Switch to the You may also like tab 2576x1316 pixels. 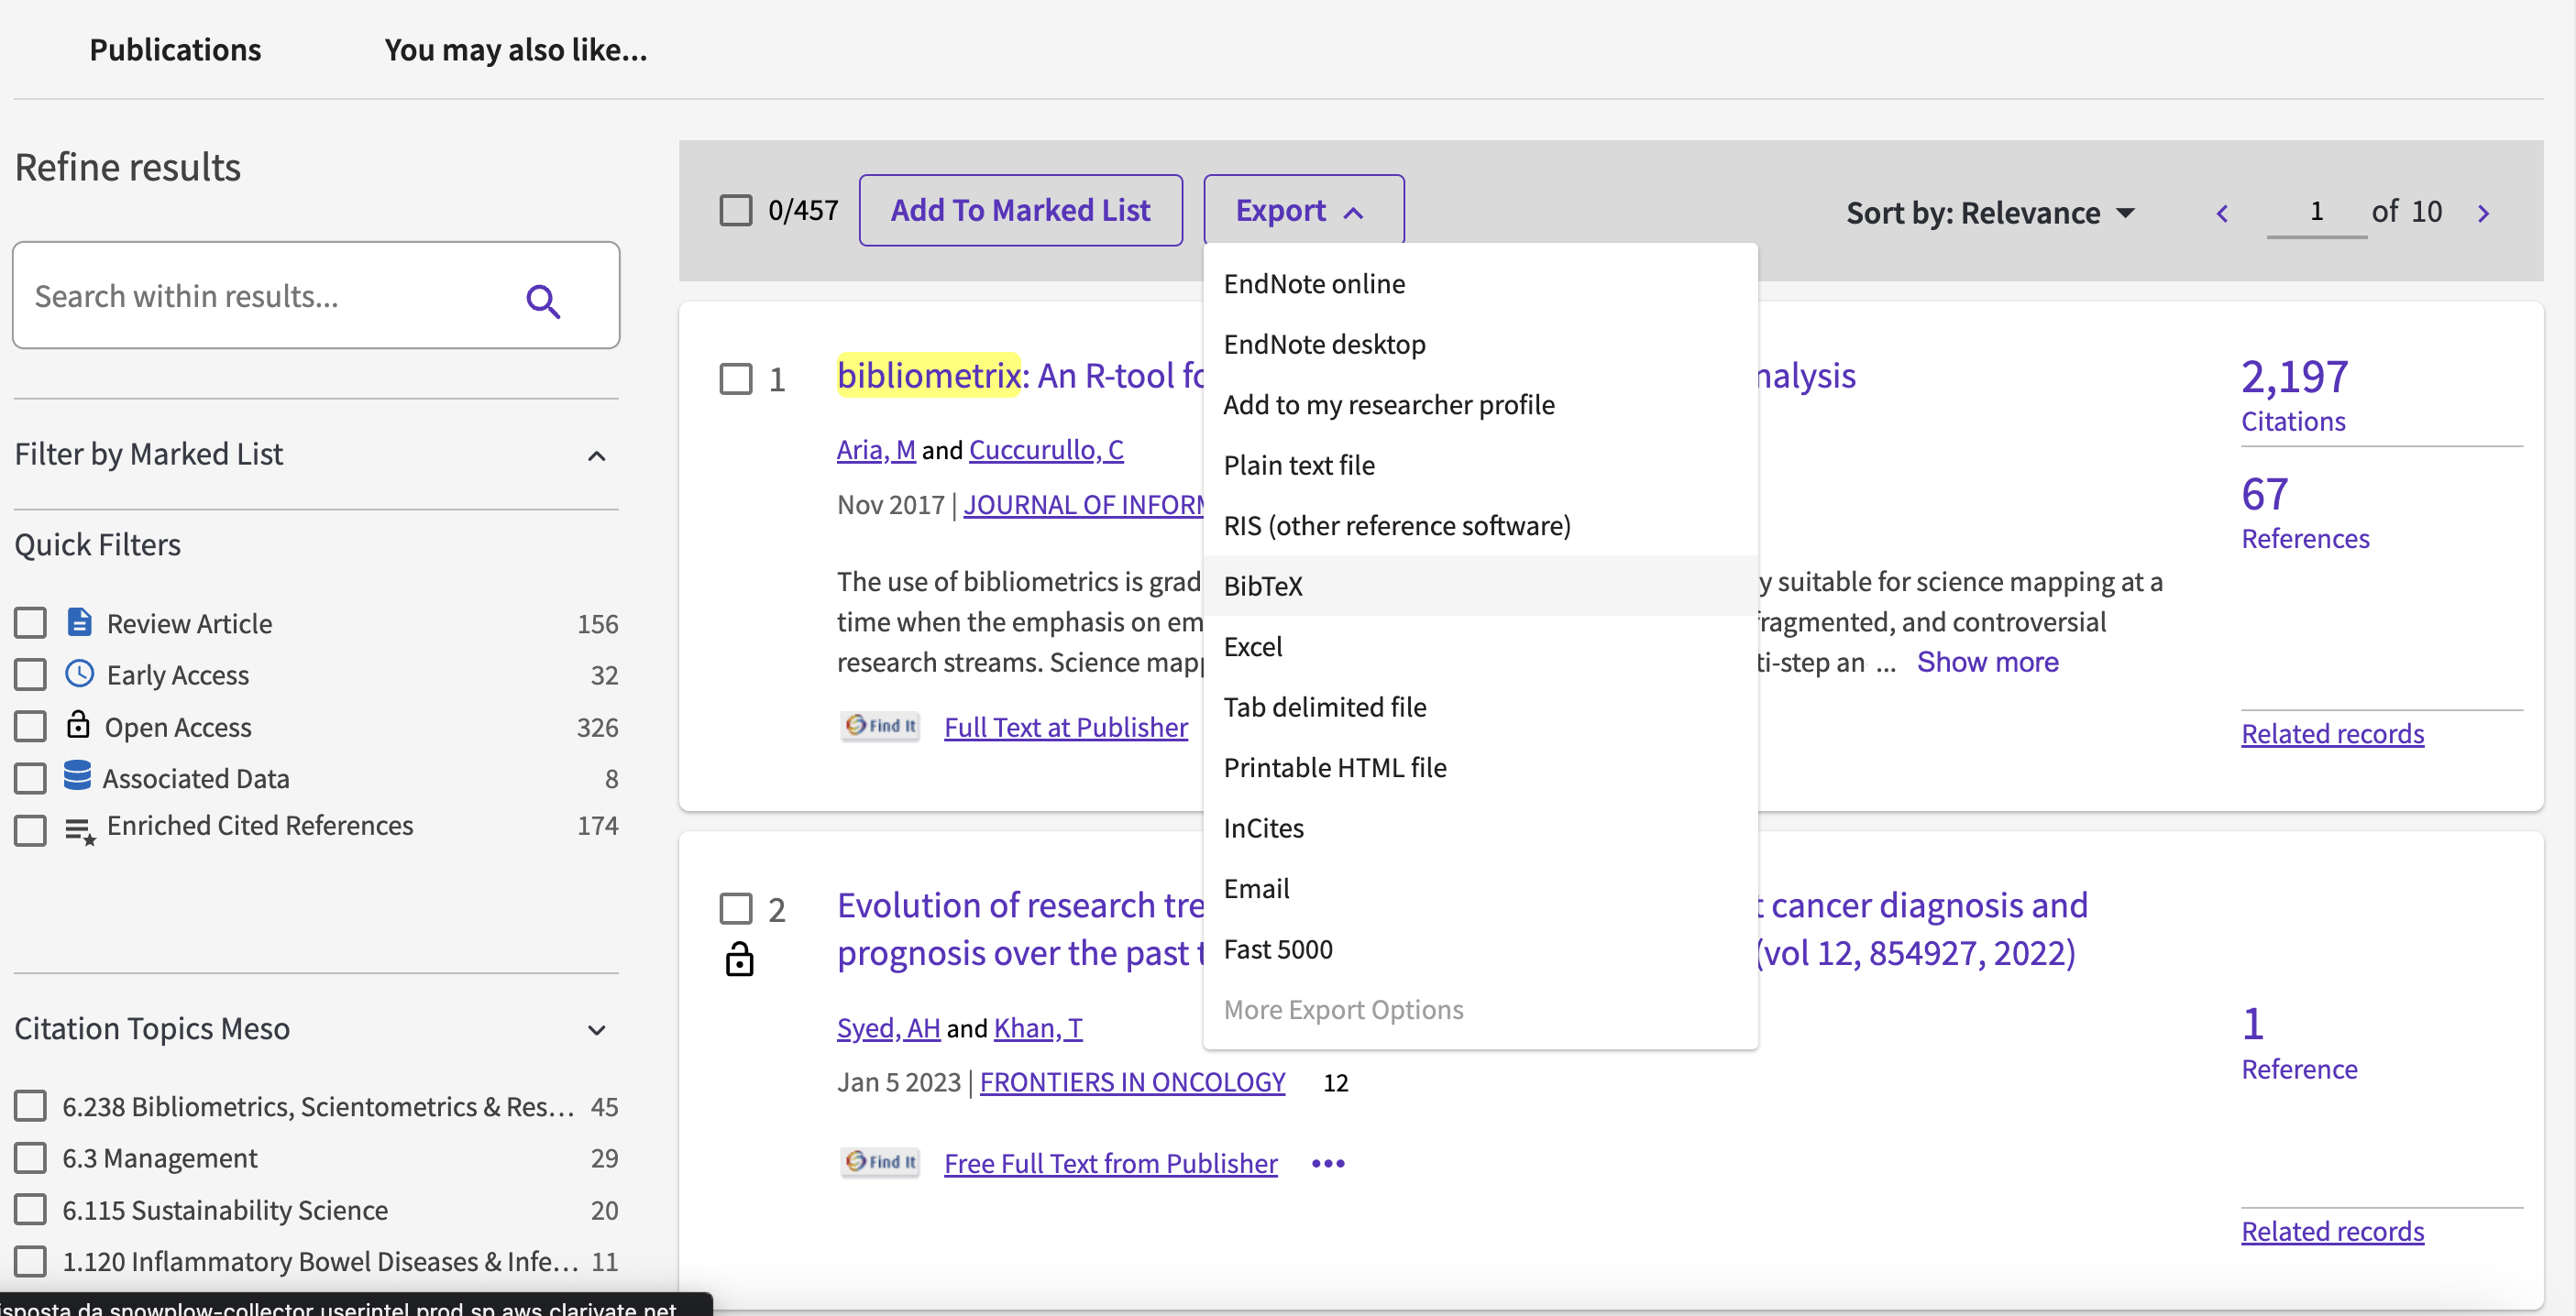pos(516,49)
